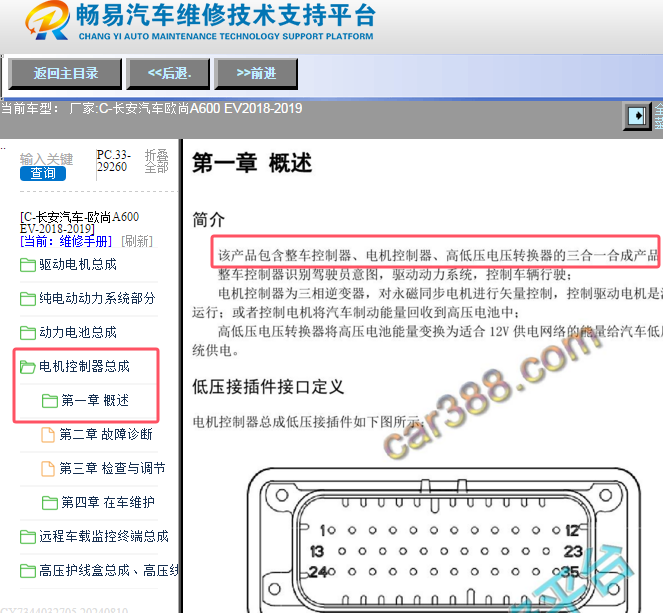Click the 返回主目录 button
This screenshot has height=613, width=663.
(65, 74)
